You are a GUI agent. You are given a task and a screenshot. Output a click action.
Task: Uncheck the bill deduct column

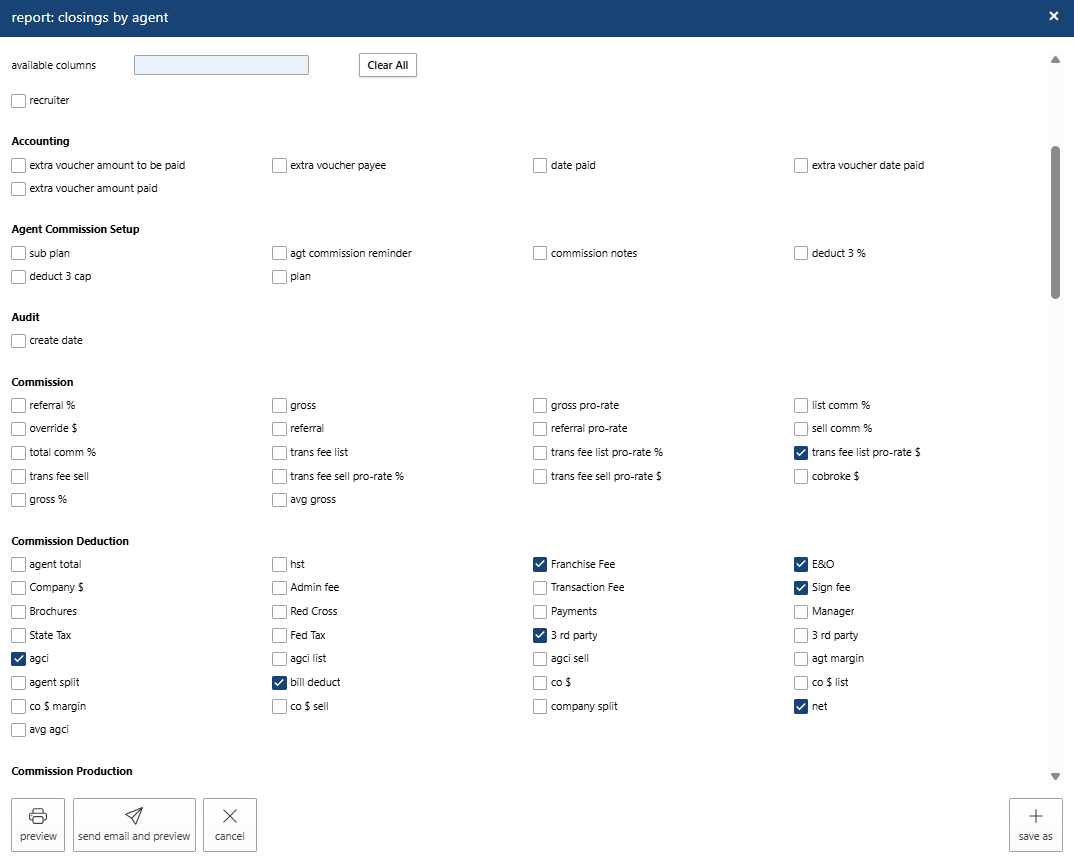pyautogui.click(x=280, y=683)
